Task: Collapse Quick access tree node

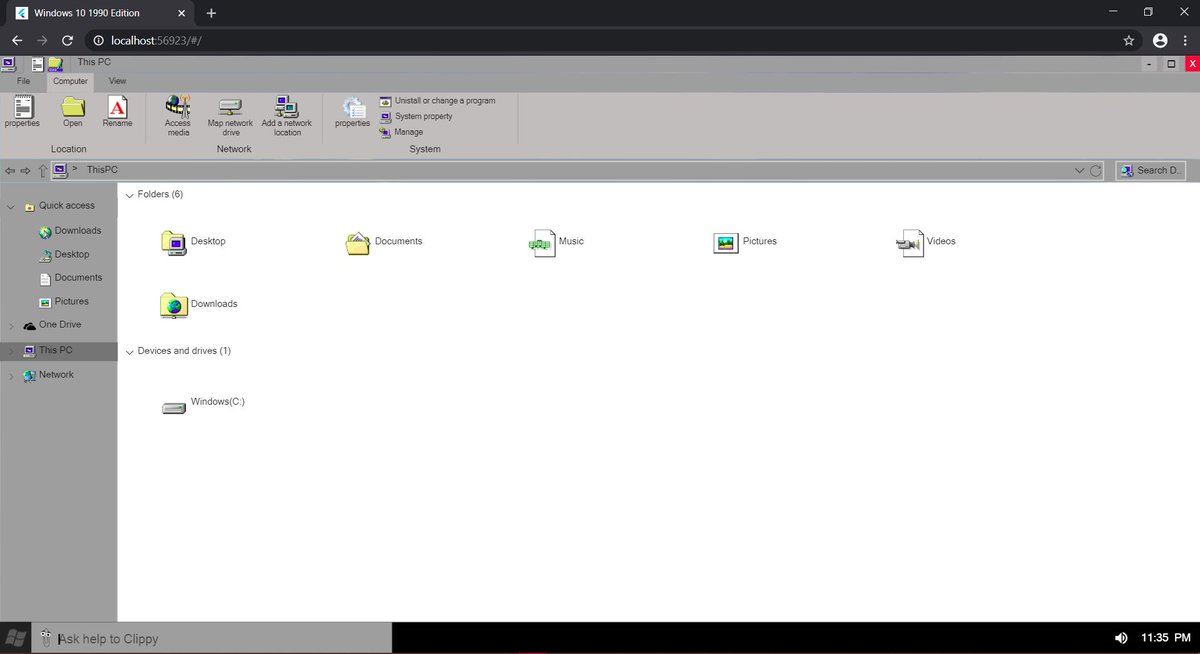Action: point(11,207)
